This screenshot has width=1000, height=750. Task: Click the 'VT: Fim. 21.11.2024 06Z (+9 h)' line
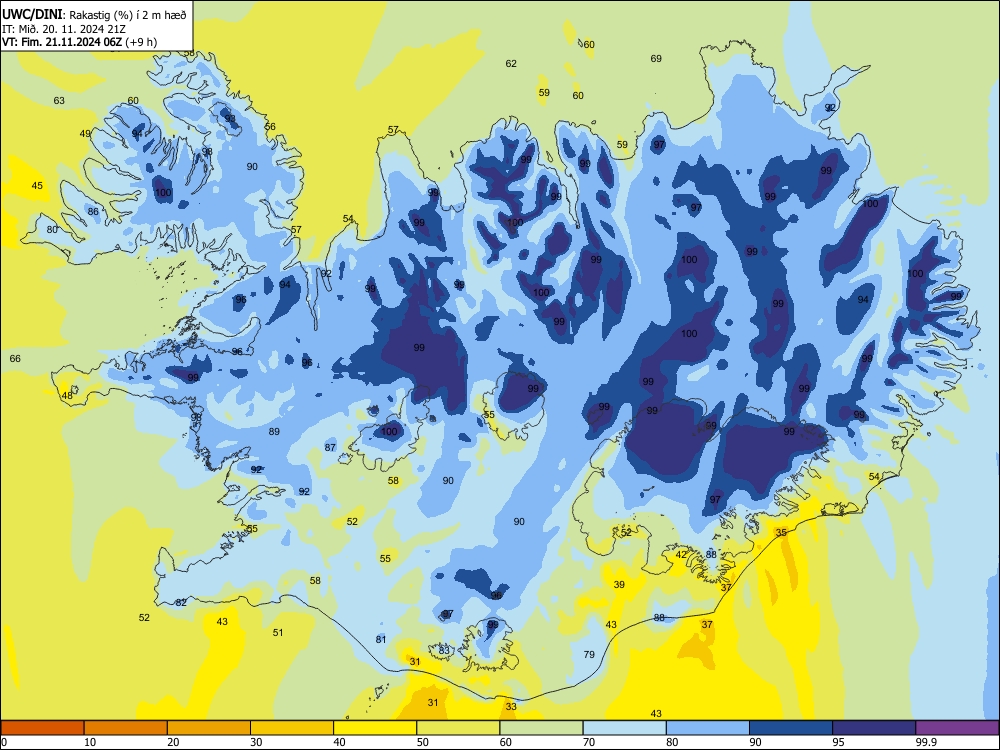pyautogui.click(x=79, y=42)
